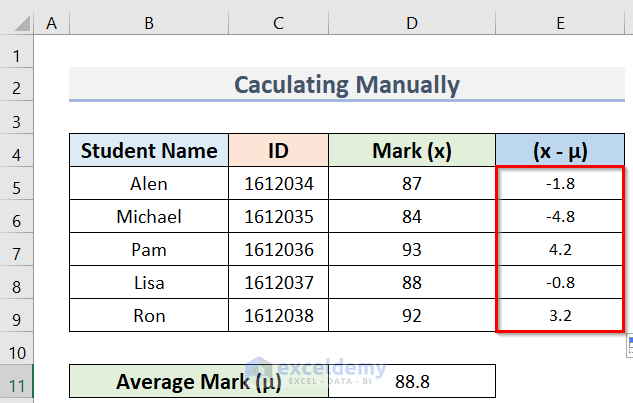
Task: Select the 'Mark (x)' header cell
Action: pos(411,151)
